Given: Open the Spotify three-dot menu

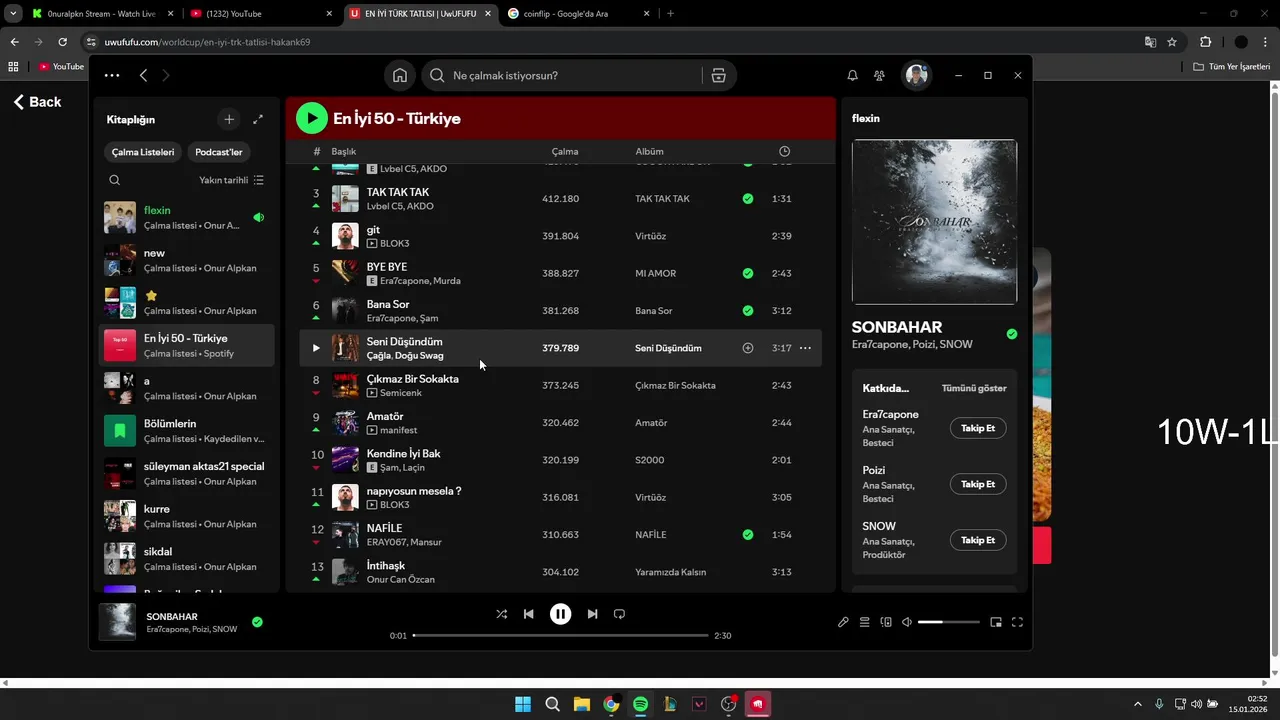Looking at the screenshot, I should [x=112, y=75].
